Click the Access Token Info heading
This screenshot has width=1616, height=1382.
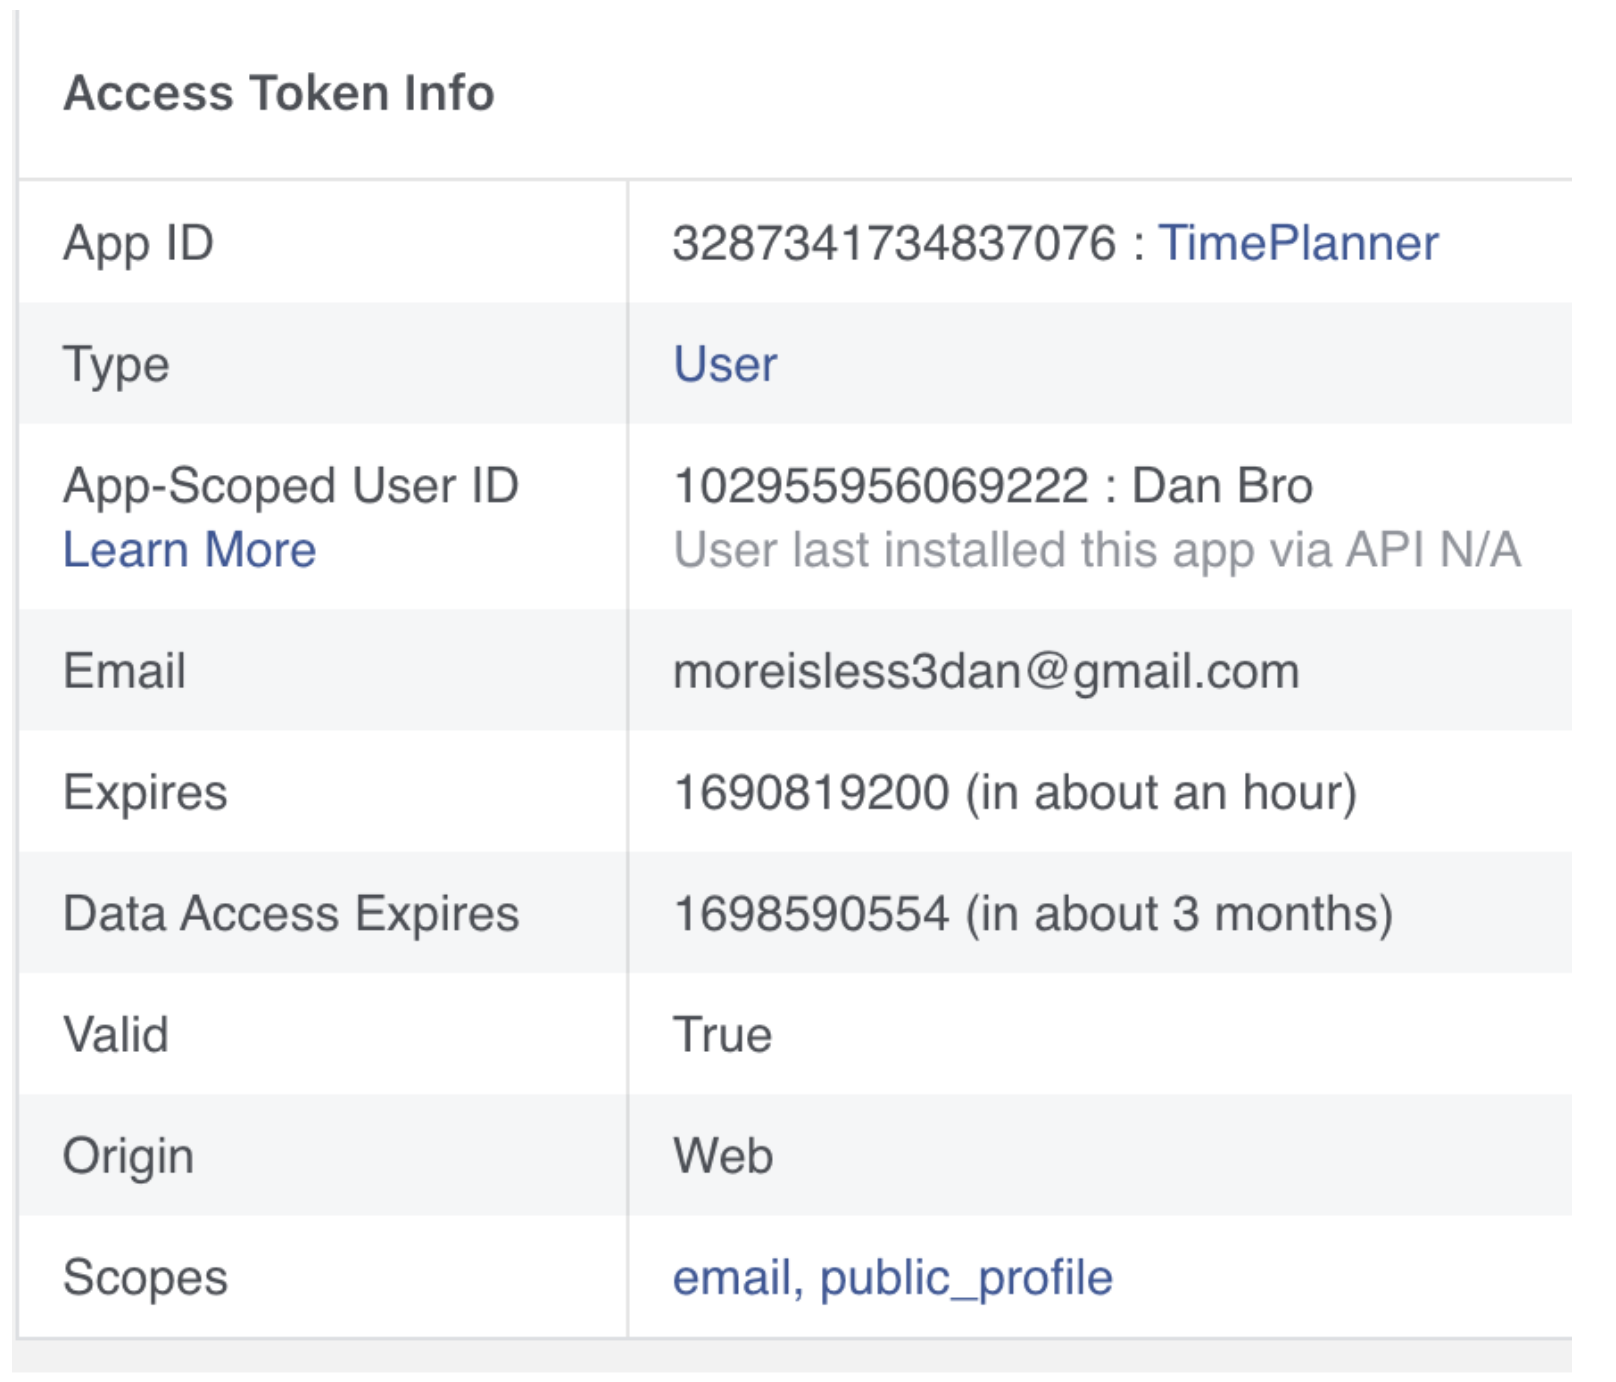(279, 93)
